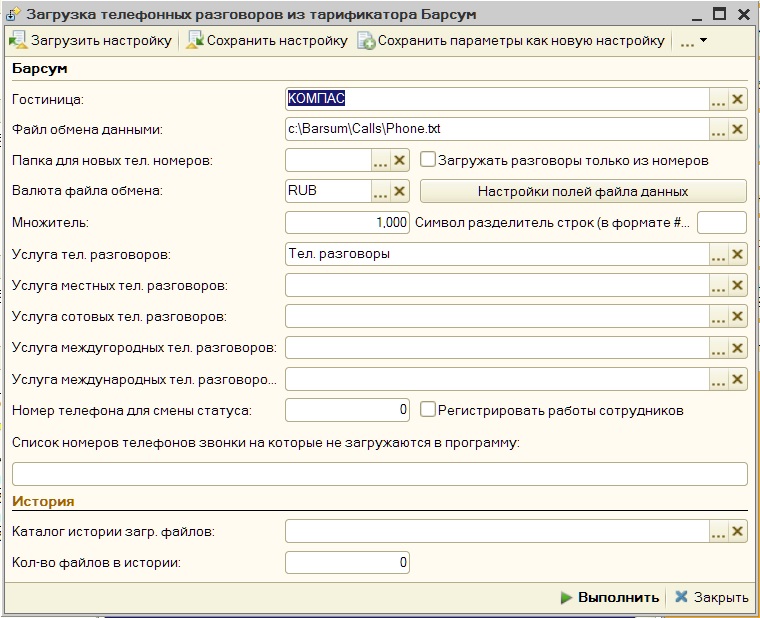
Task: Click Номер телефона для смены статуса field
Action: point(348,410)
